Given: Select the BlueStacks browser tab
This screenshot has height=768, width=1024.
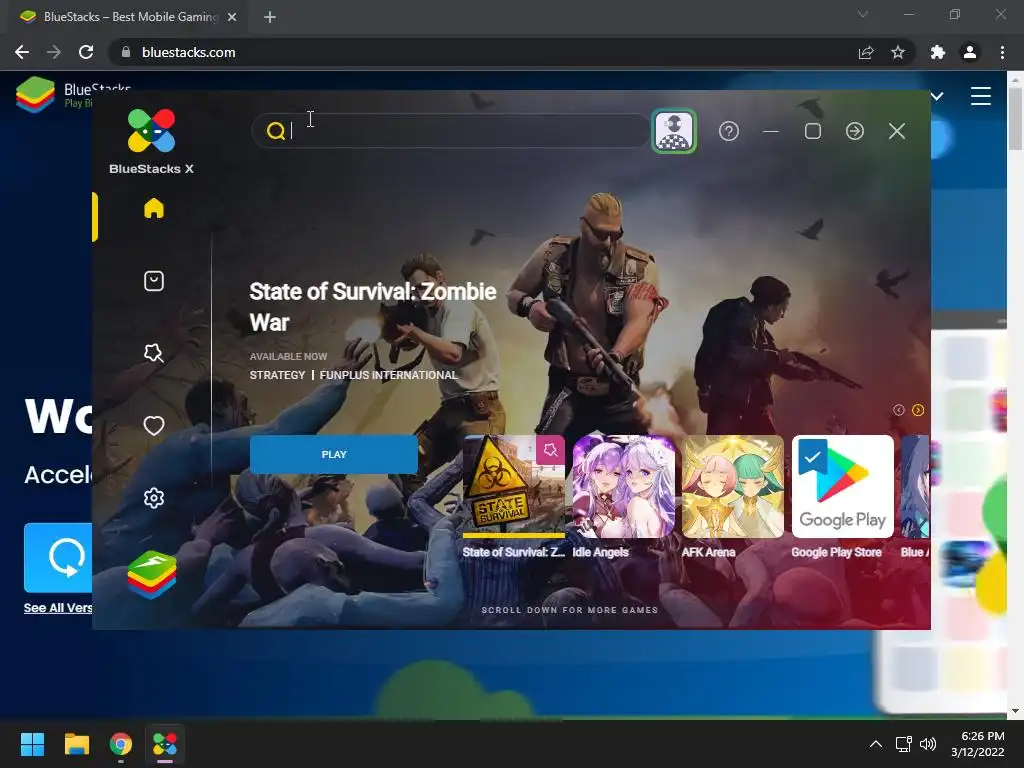Looking at the screenshot, I should coord(127,17).
